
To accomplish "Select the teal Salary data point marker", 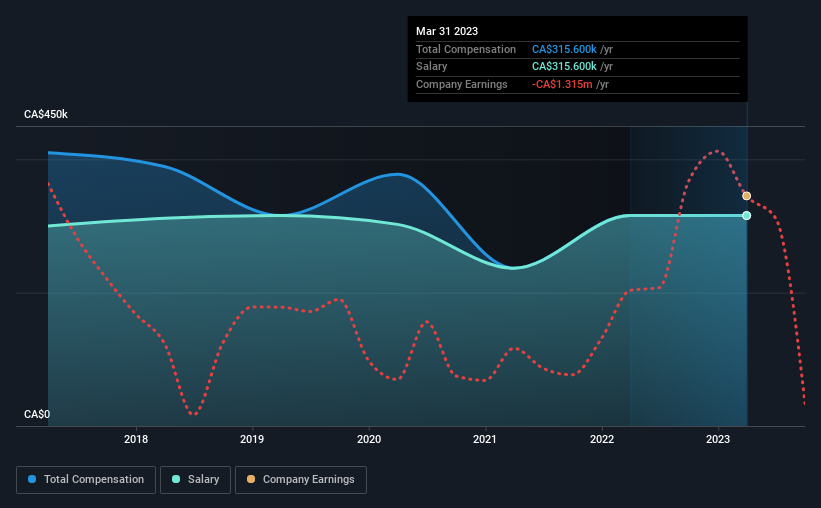I will click(747, 216).
